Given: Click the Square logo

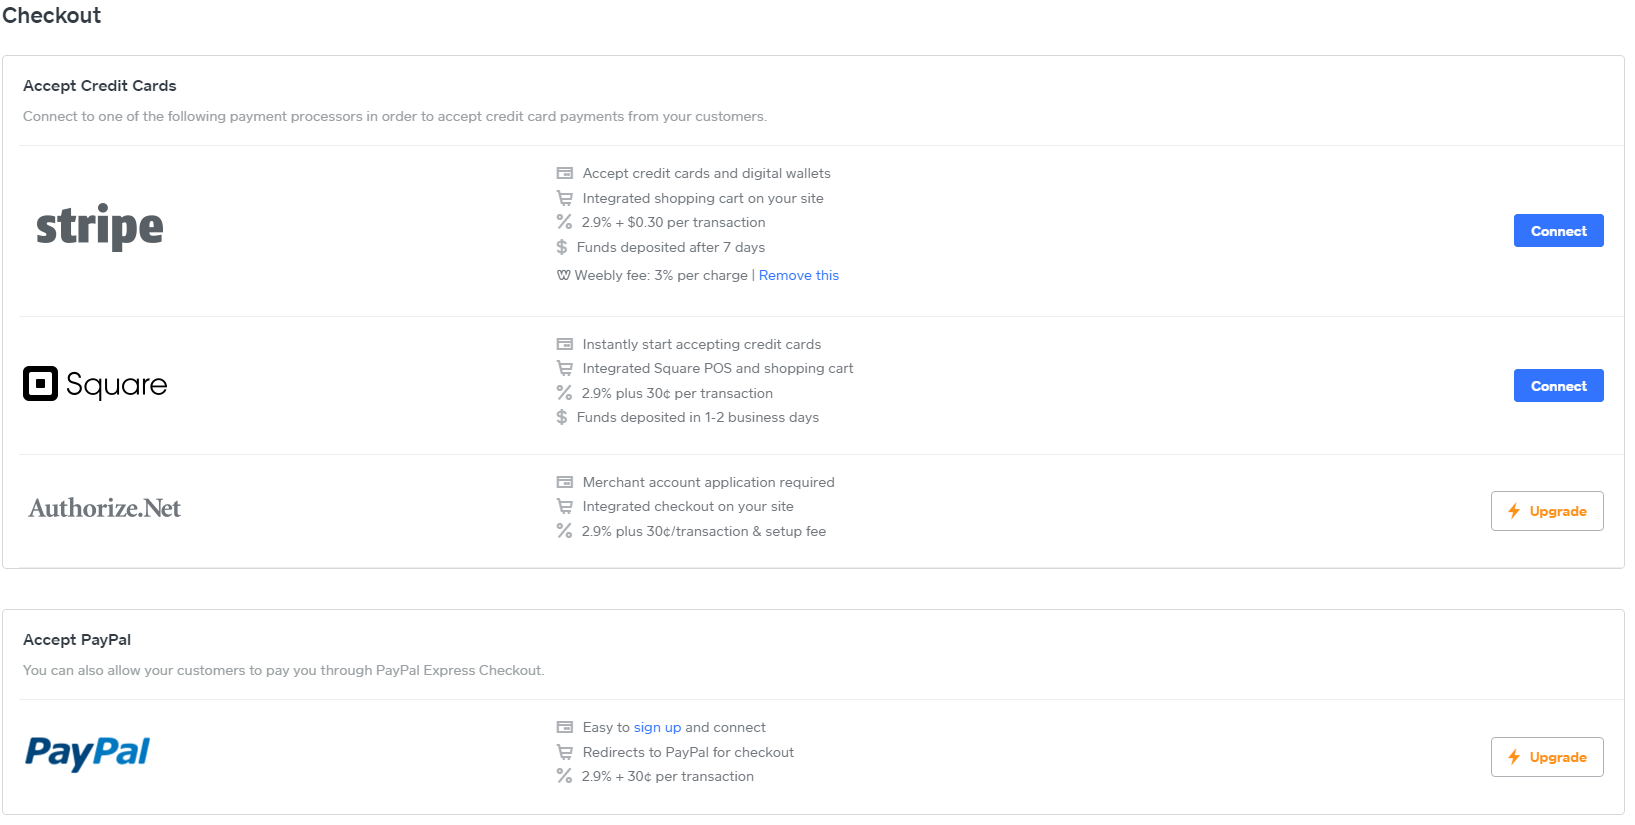Looking at the screenshot, I should pyautogui.click(x=95, y=384).
